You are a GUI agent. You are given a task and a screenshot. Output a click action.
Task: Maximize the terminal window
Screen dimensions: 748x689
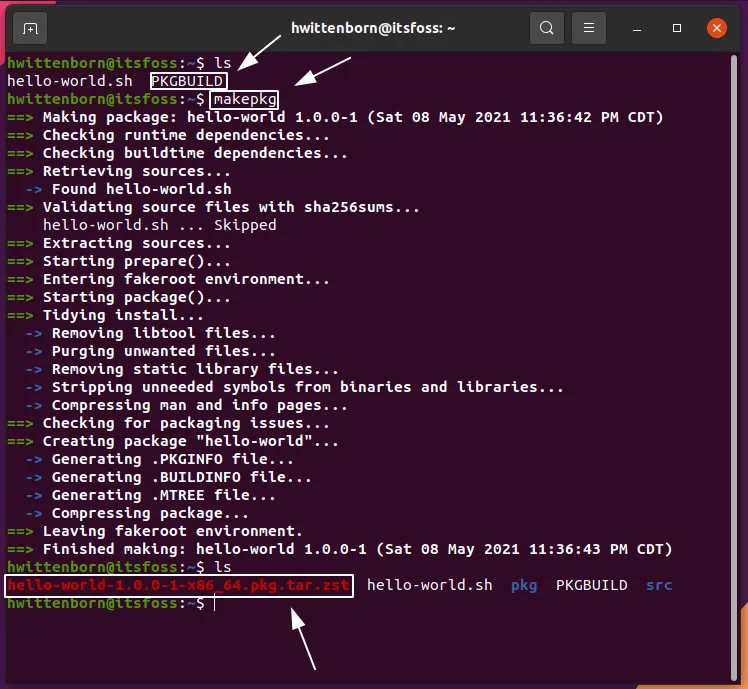[x=677, y=28]
